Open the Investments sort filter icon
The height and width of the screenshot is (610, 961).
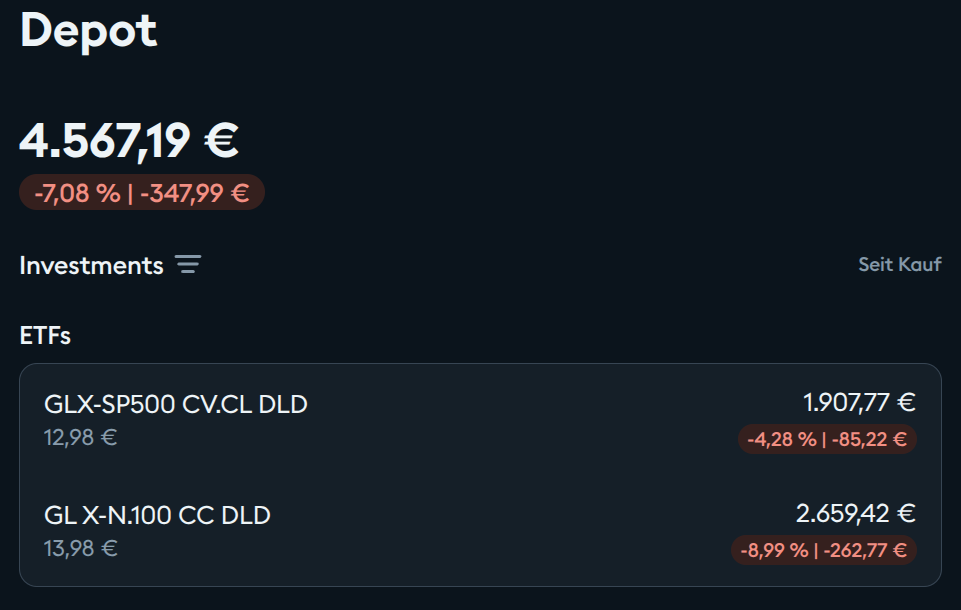pos(188,265)
